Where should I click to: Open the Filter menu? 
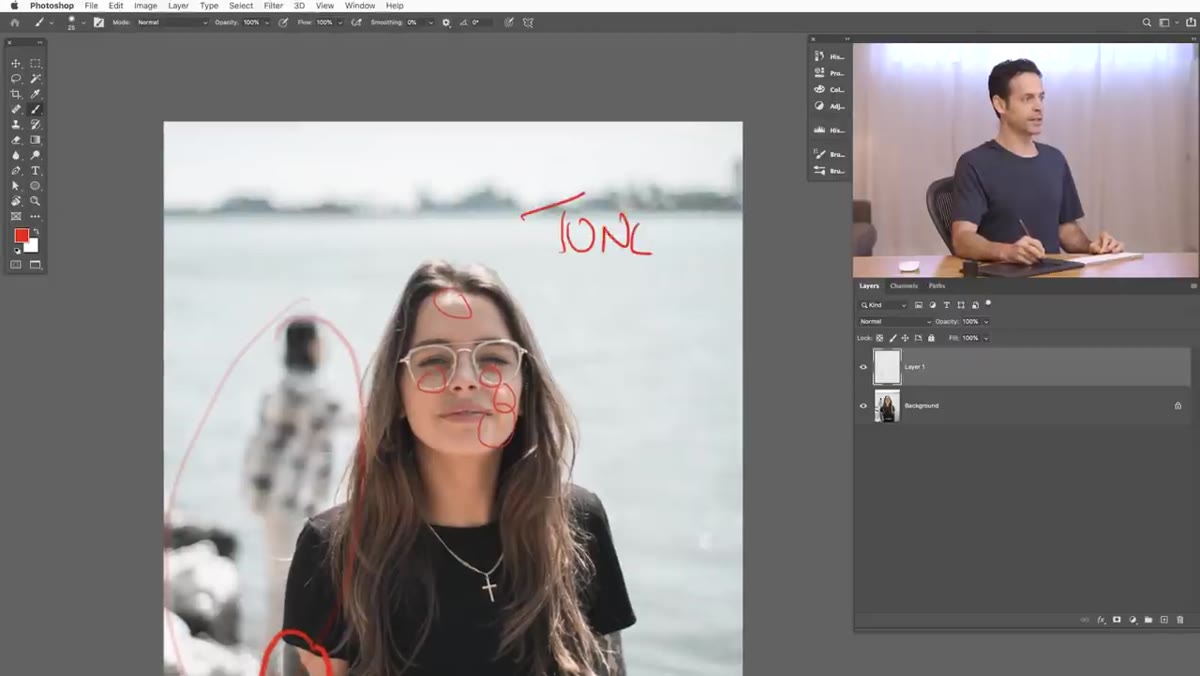[273, 6]
